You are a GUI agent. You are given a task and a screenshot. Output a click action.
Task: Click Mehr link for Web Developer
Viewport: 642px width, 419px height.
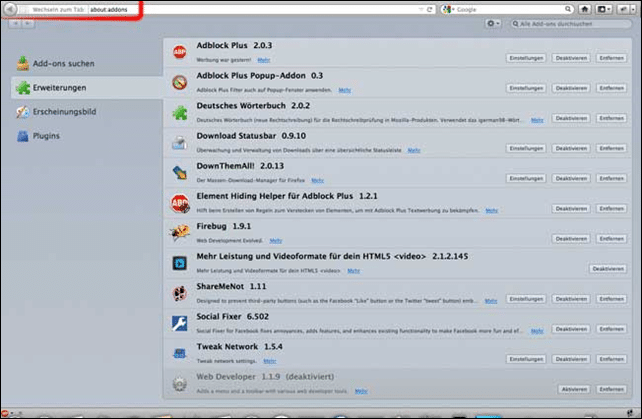361,392
